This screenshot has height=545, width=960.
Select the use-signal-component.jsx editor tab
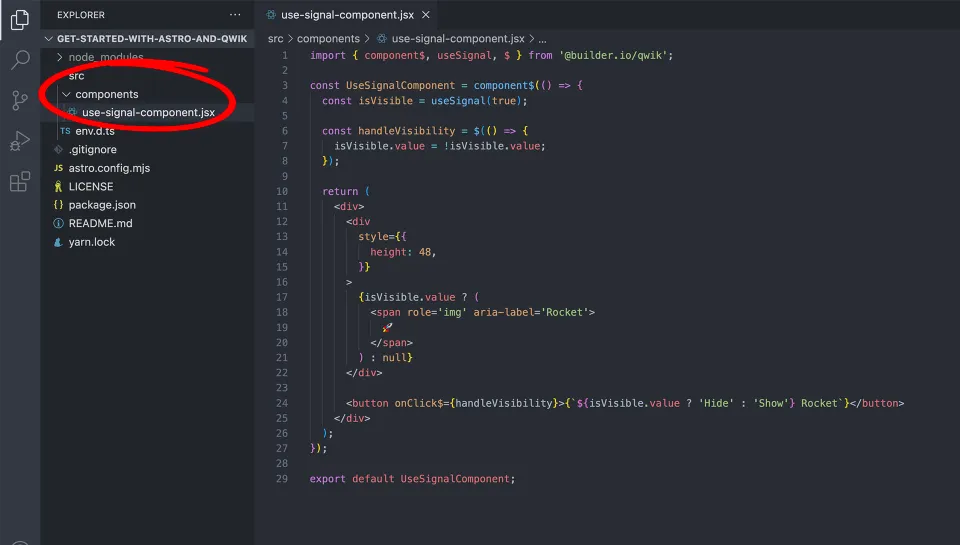coord(347,15)
